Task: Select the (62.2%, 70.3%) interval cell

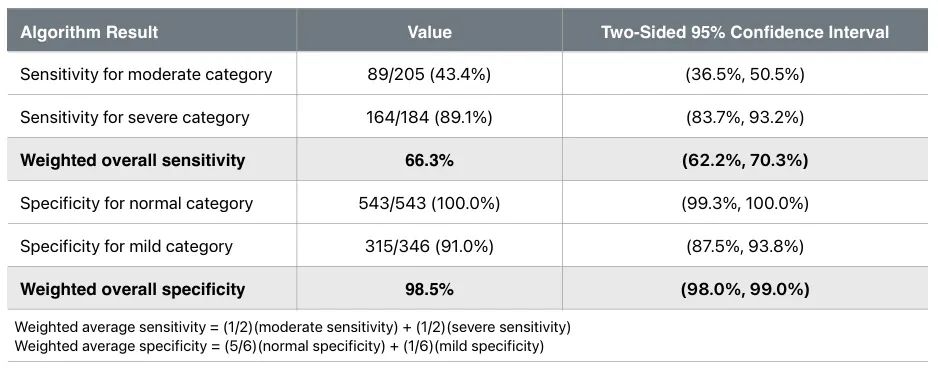Action: coord(745,160)
